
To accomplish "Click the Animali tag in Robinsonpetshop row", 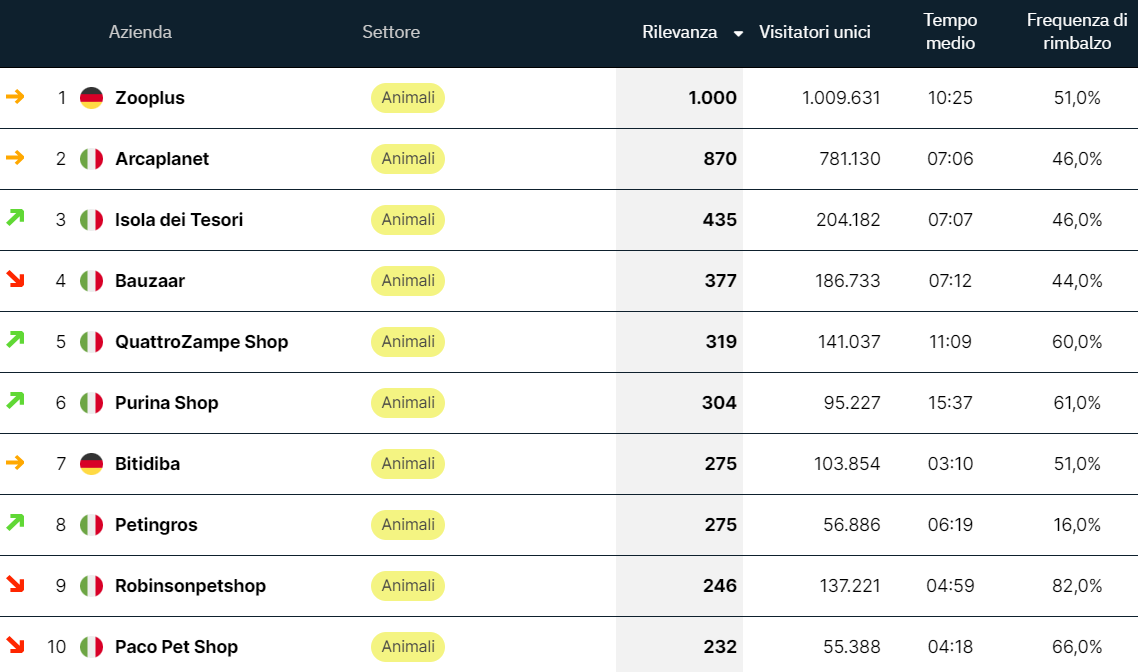I will point(408,586).
